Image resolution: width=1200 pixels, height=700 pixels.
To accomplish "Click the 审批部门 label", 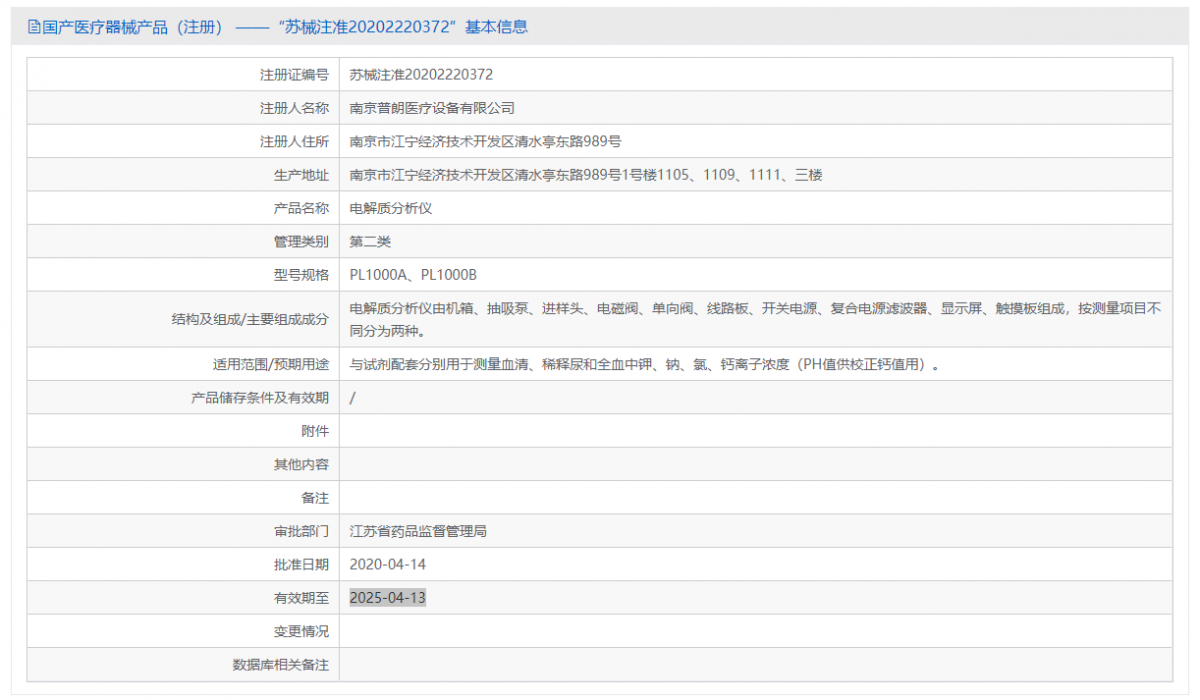I will coord(301,532).
